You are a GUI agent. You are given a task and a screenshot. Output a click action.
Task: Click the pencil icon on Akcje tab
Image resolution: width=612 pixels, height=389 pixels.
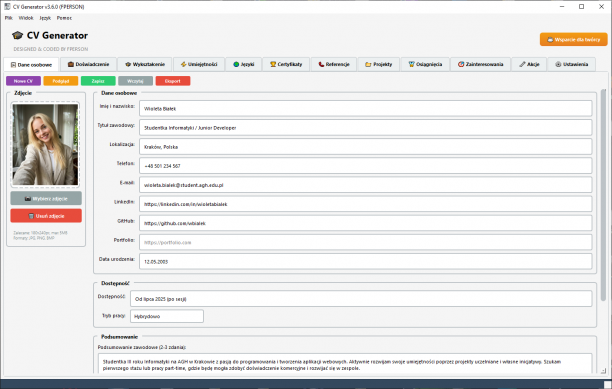522,64
